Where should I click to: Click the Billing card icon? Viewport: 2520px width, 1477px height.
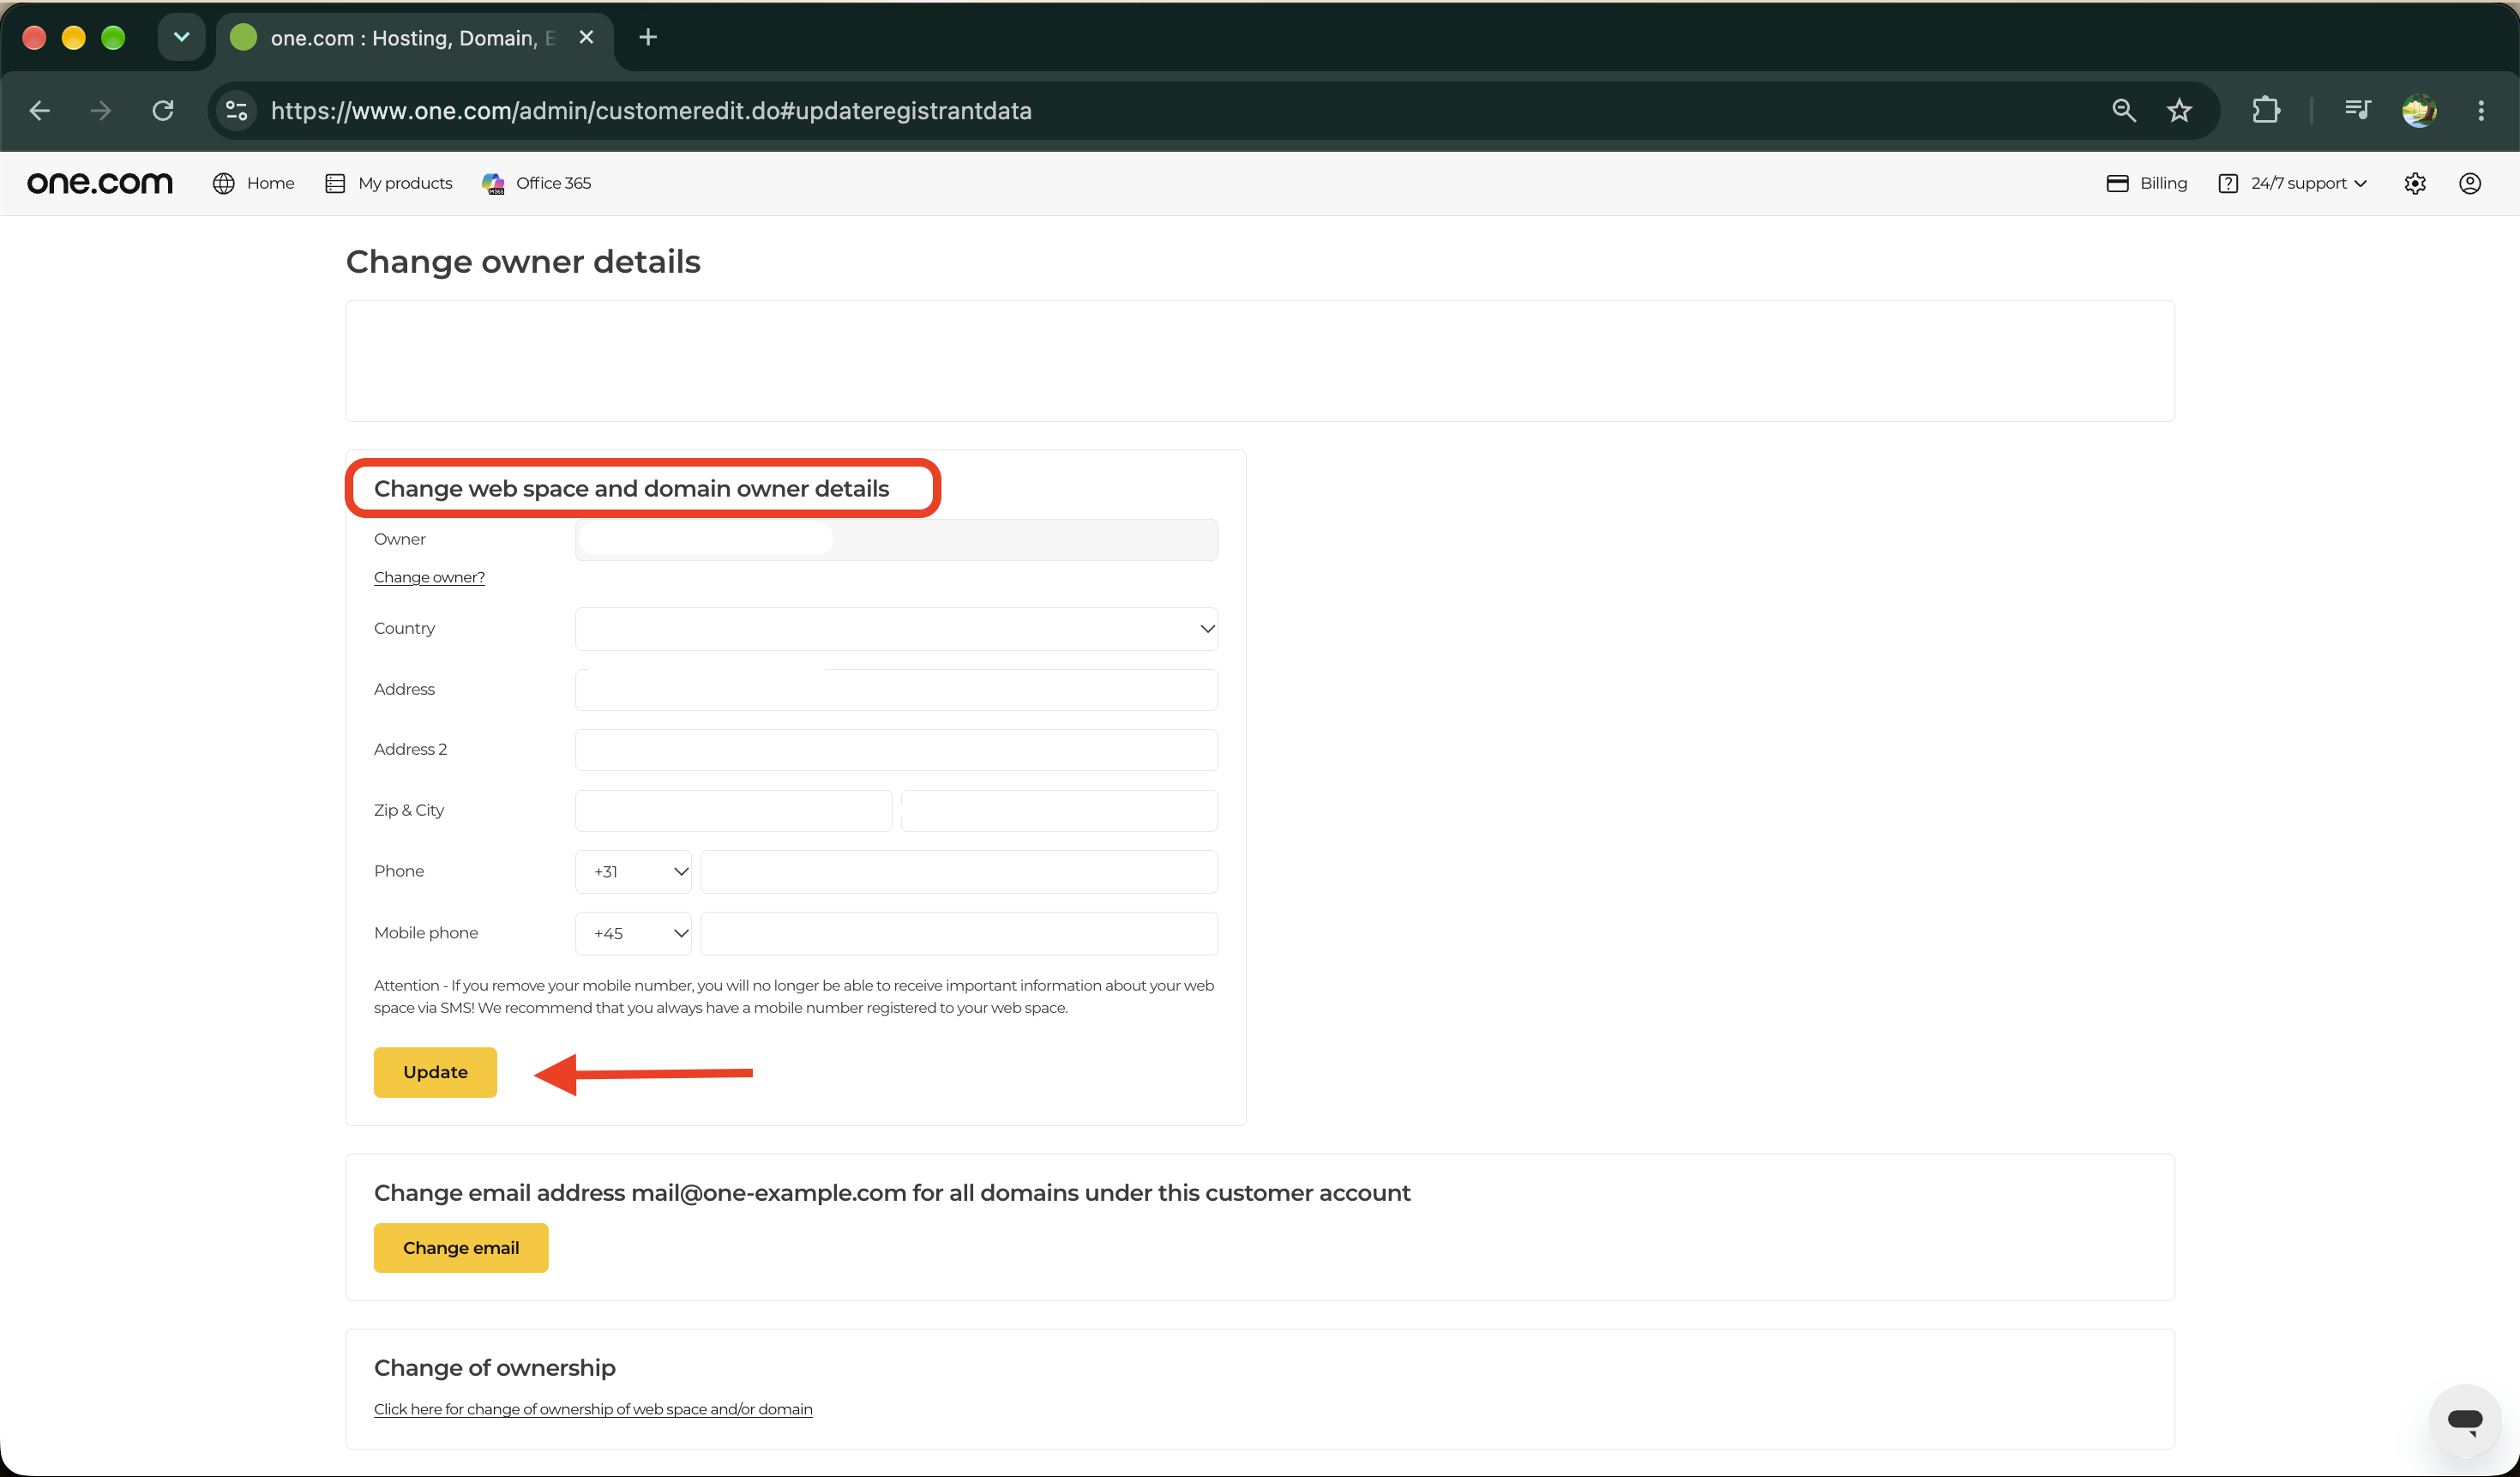point(2117,183)
